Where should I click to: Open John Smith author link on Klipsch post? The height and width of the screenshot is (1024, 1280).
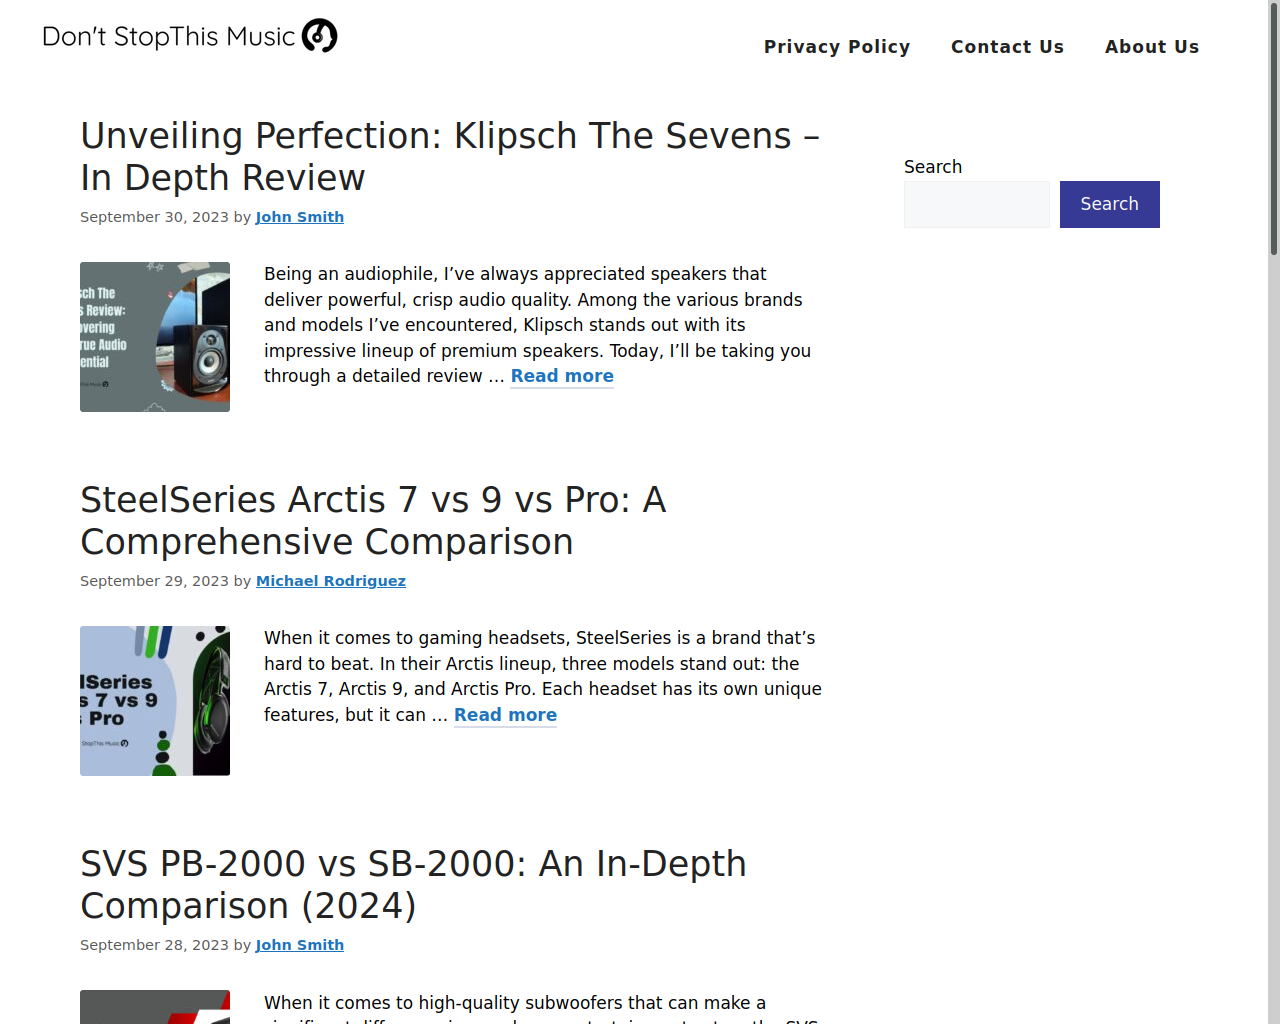tap(300, 217)
